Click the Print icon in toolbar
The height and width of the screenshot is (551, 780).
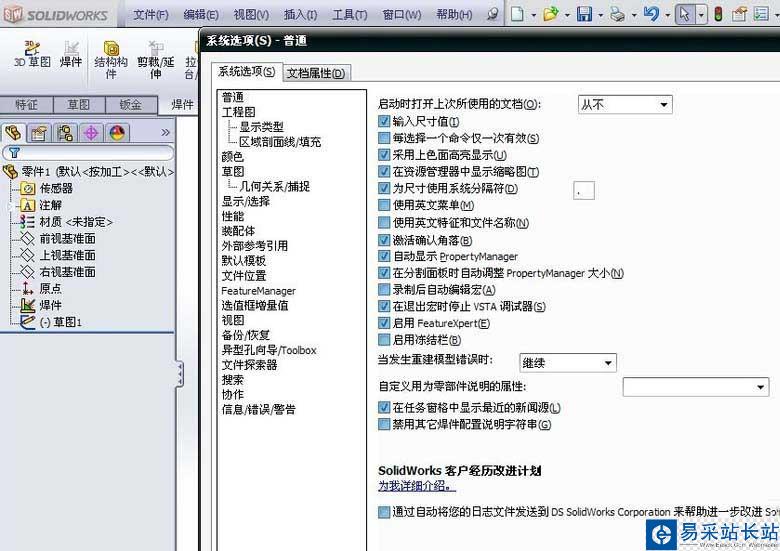tap(617, 13)
